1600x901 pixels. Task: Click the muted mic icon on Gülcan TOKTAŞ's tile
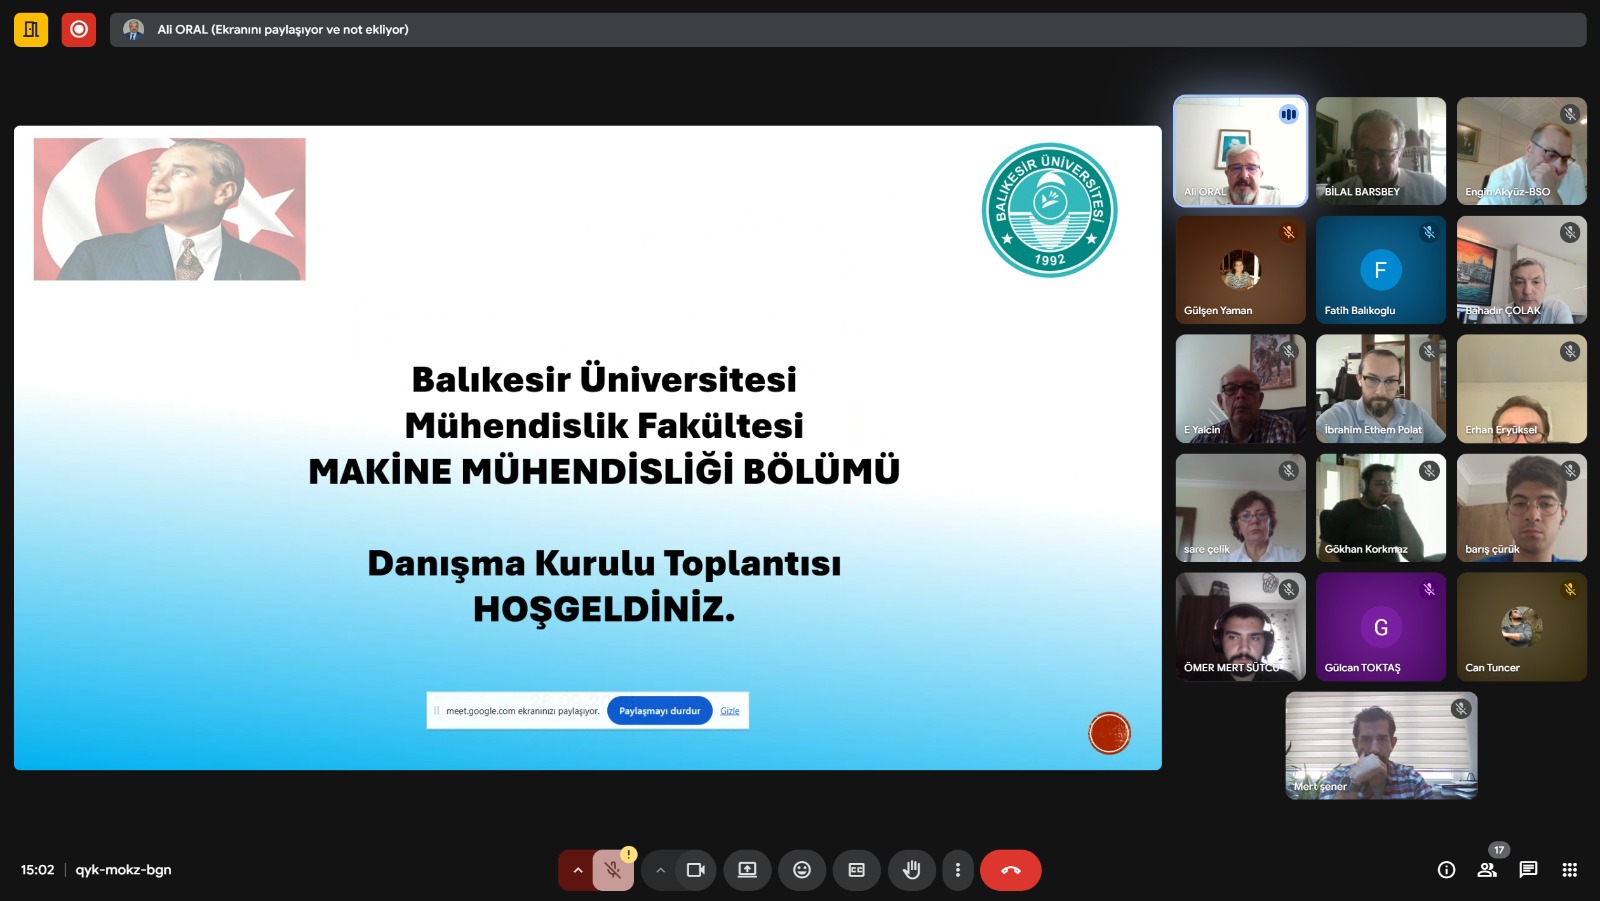[1429, 589]
